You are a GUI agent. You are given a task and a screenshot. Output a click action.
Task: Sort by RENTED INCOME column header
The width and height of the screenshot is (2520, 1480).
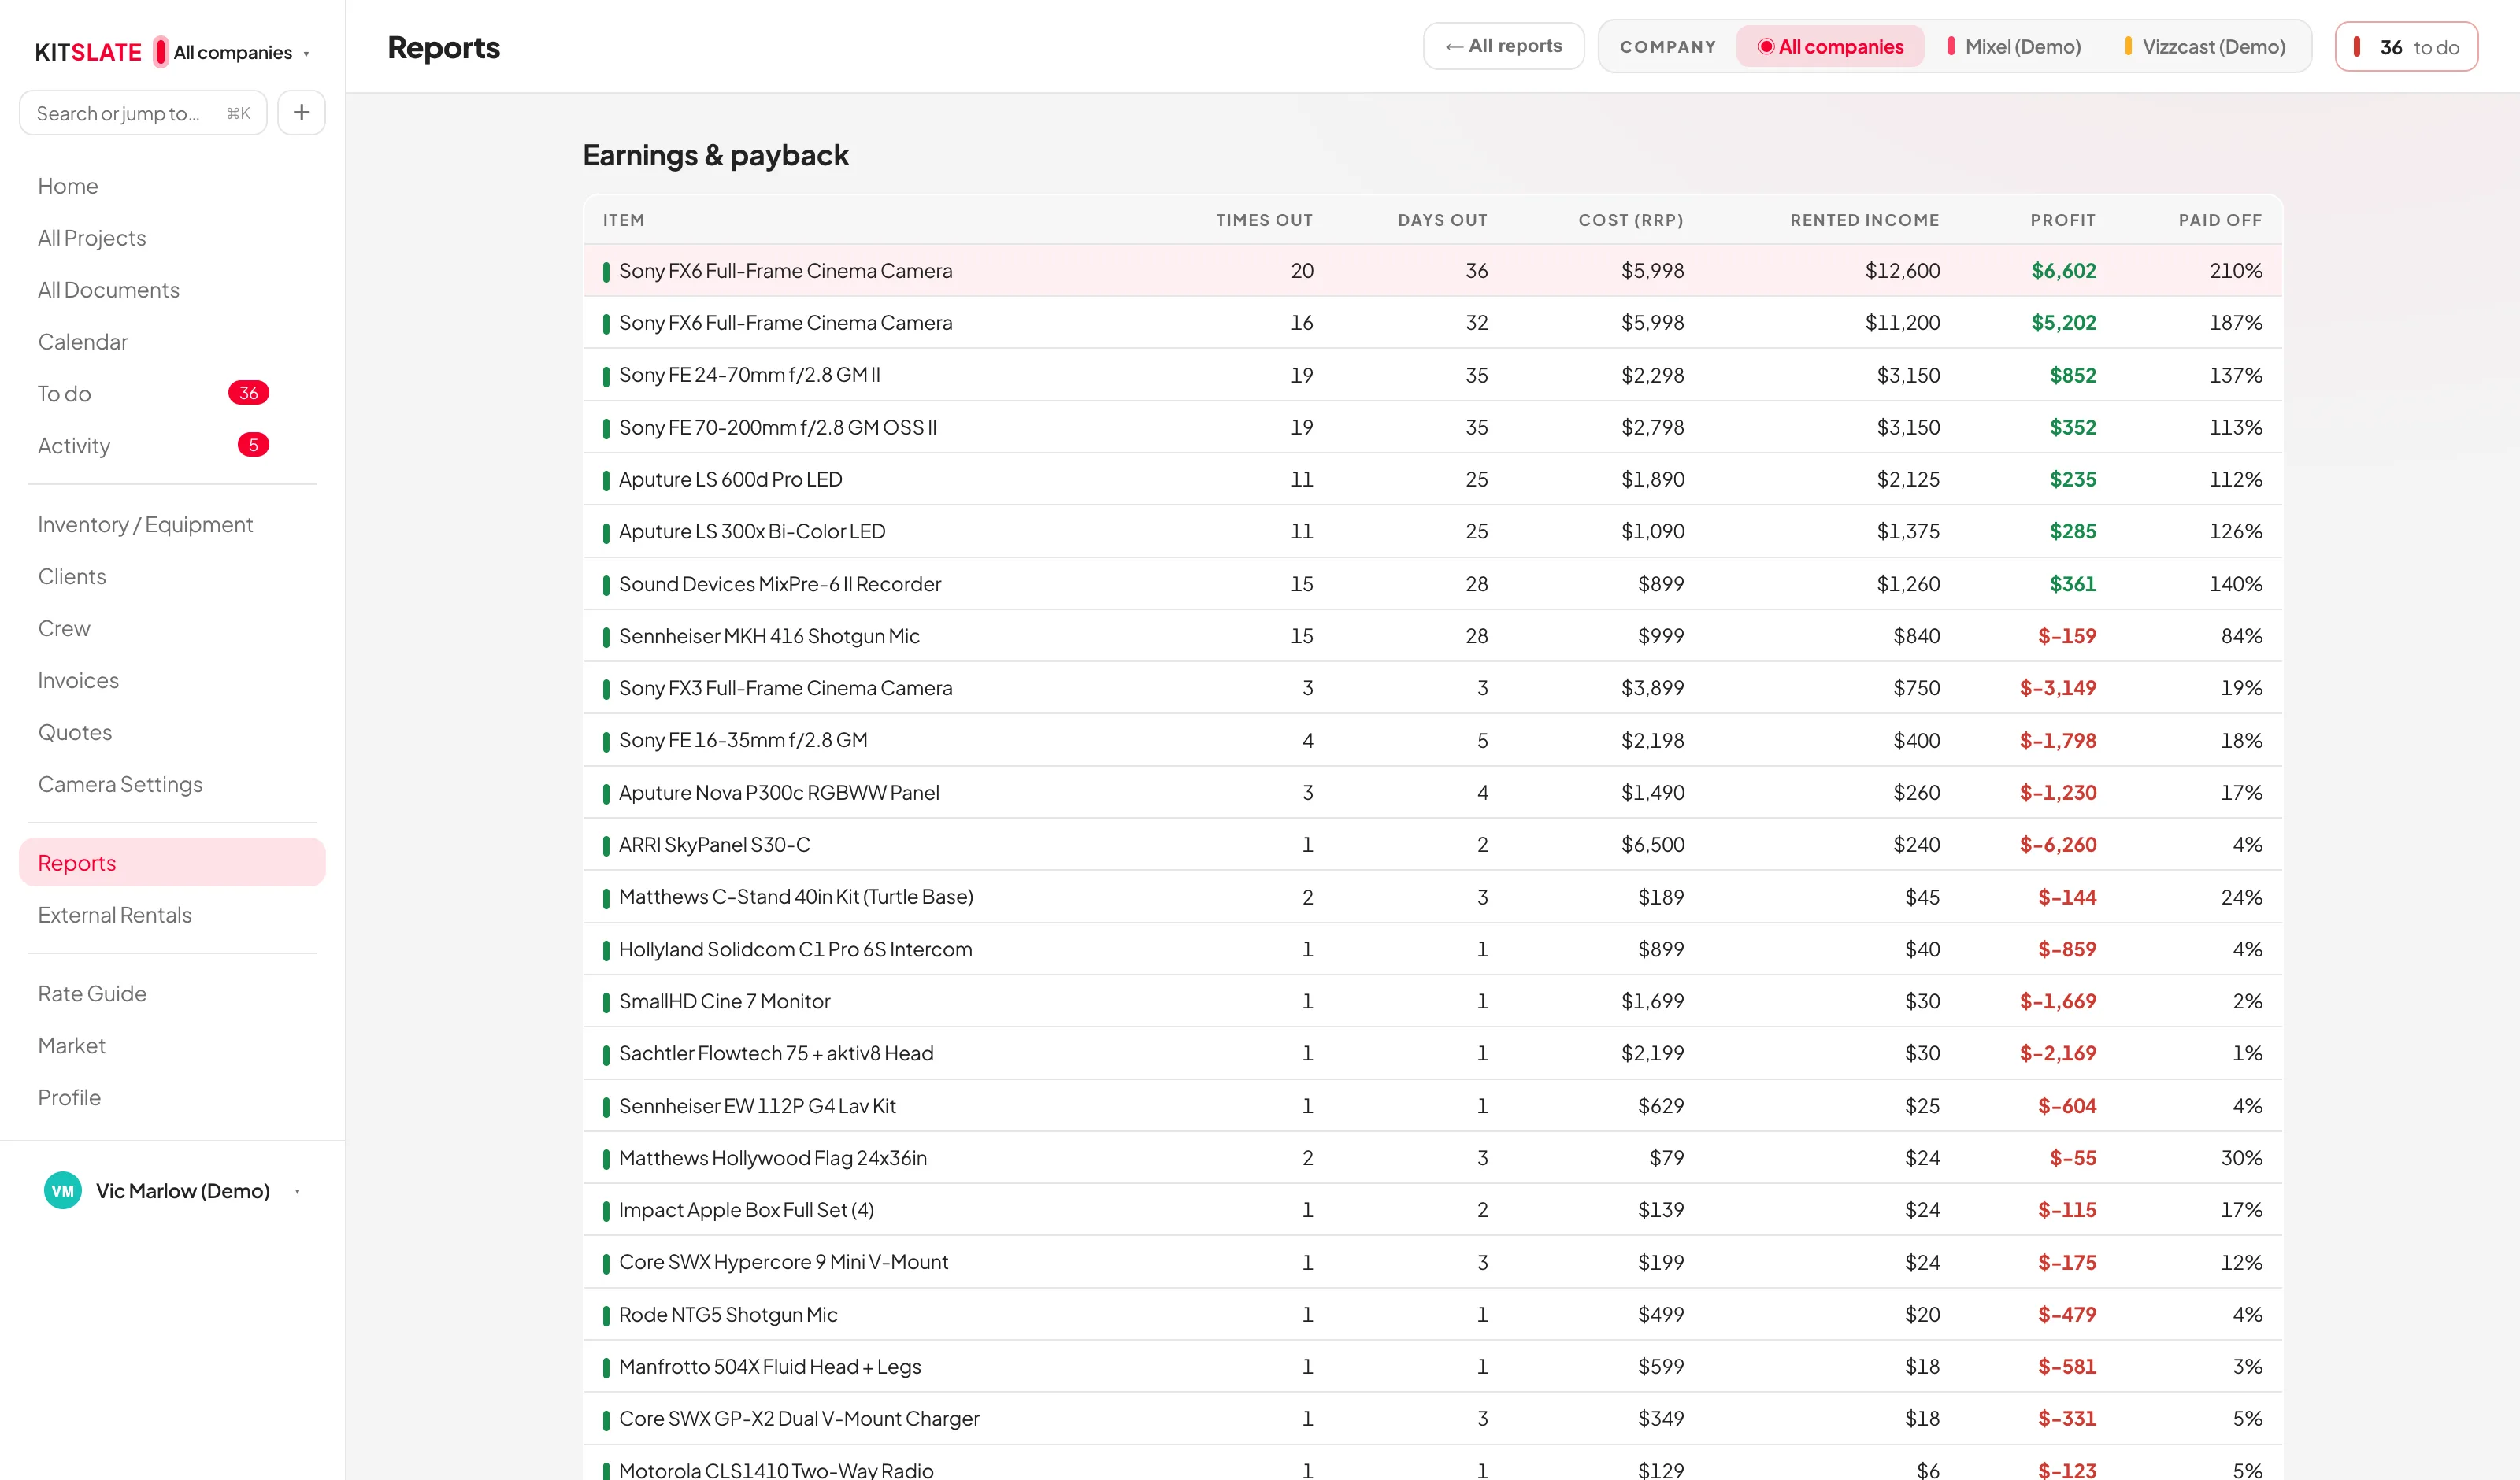coord(1865,220)
